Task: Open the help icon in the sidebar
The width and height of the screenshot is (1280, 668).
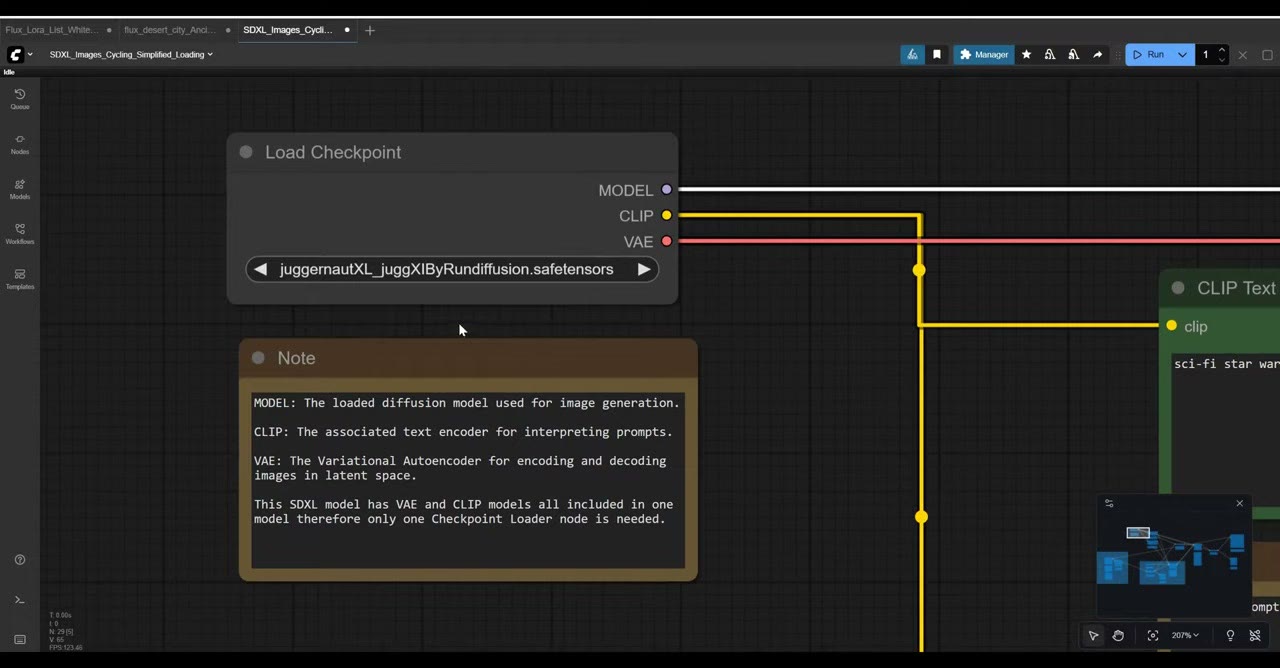Action: click(x=19, y=560)
